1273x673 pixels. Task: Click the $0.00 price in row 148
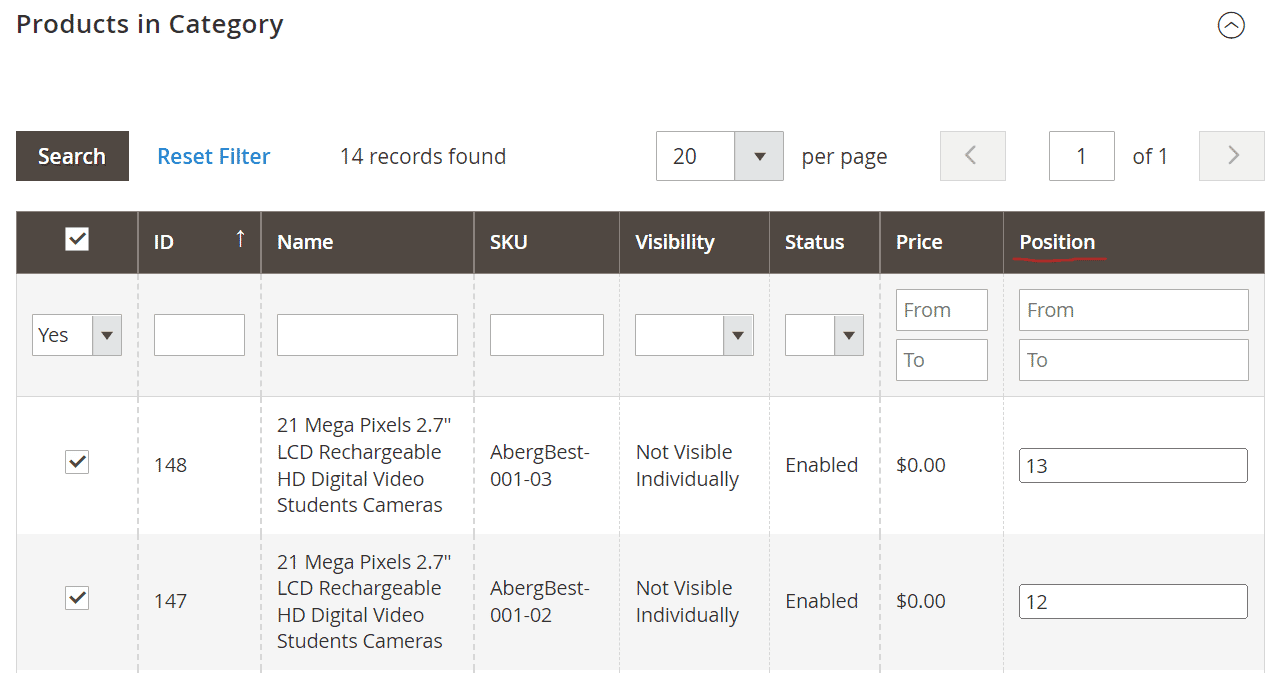tap(921, 465)
